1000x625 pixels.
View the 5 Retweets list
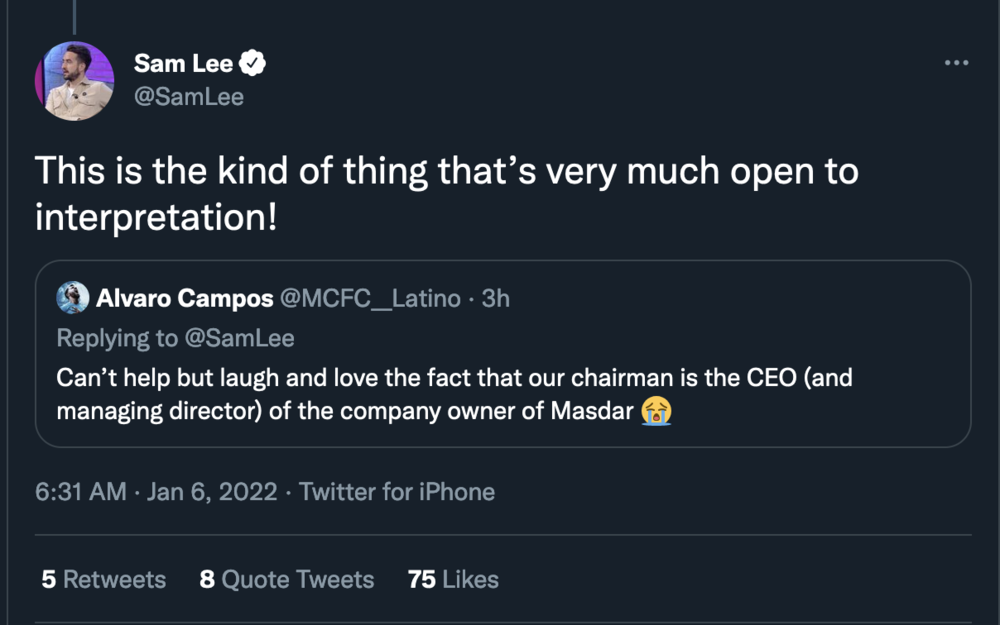click(x=103, y=579)
